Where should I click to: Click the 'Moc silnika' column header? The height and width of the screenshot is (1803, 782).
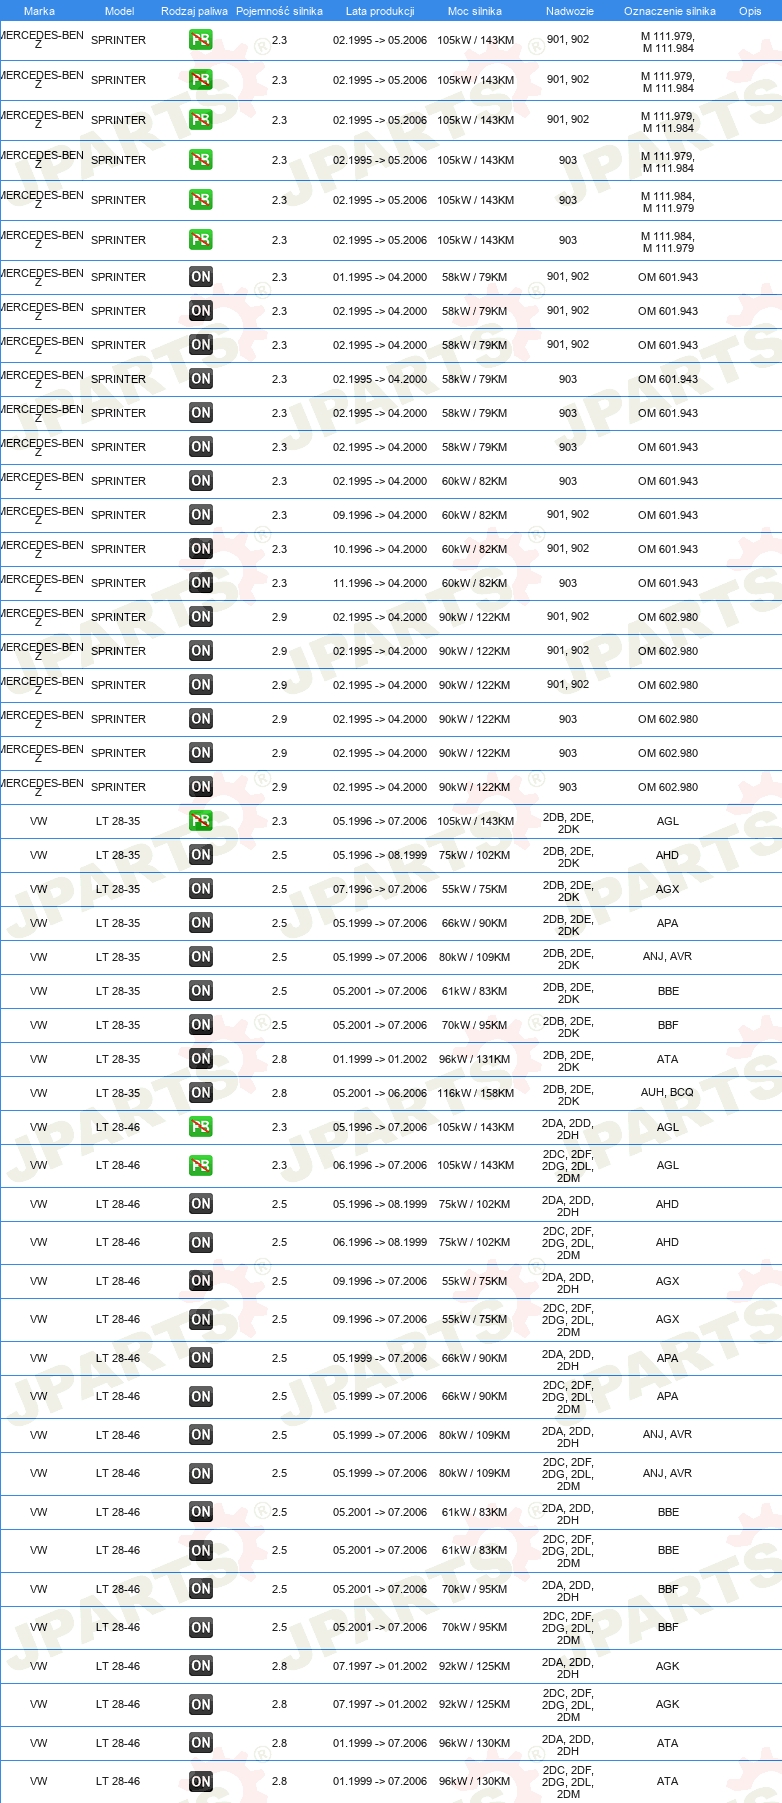pyautogui.click(x=475, y=11)
